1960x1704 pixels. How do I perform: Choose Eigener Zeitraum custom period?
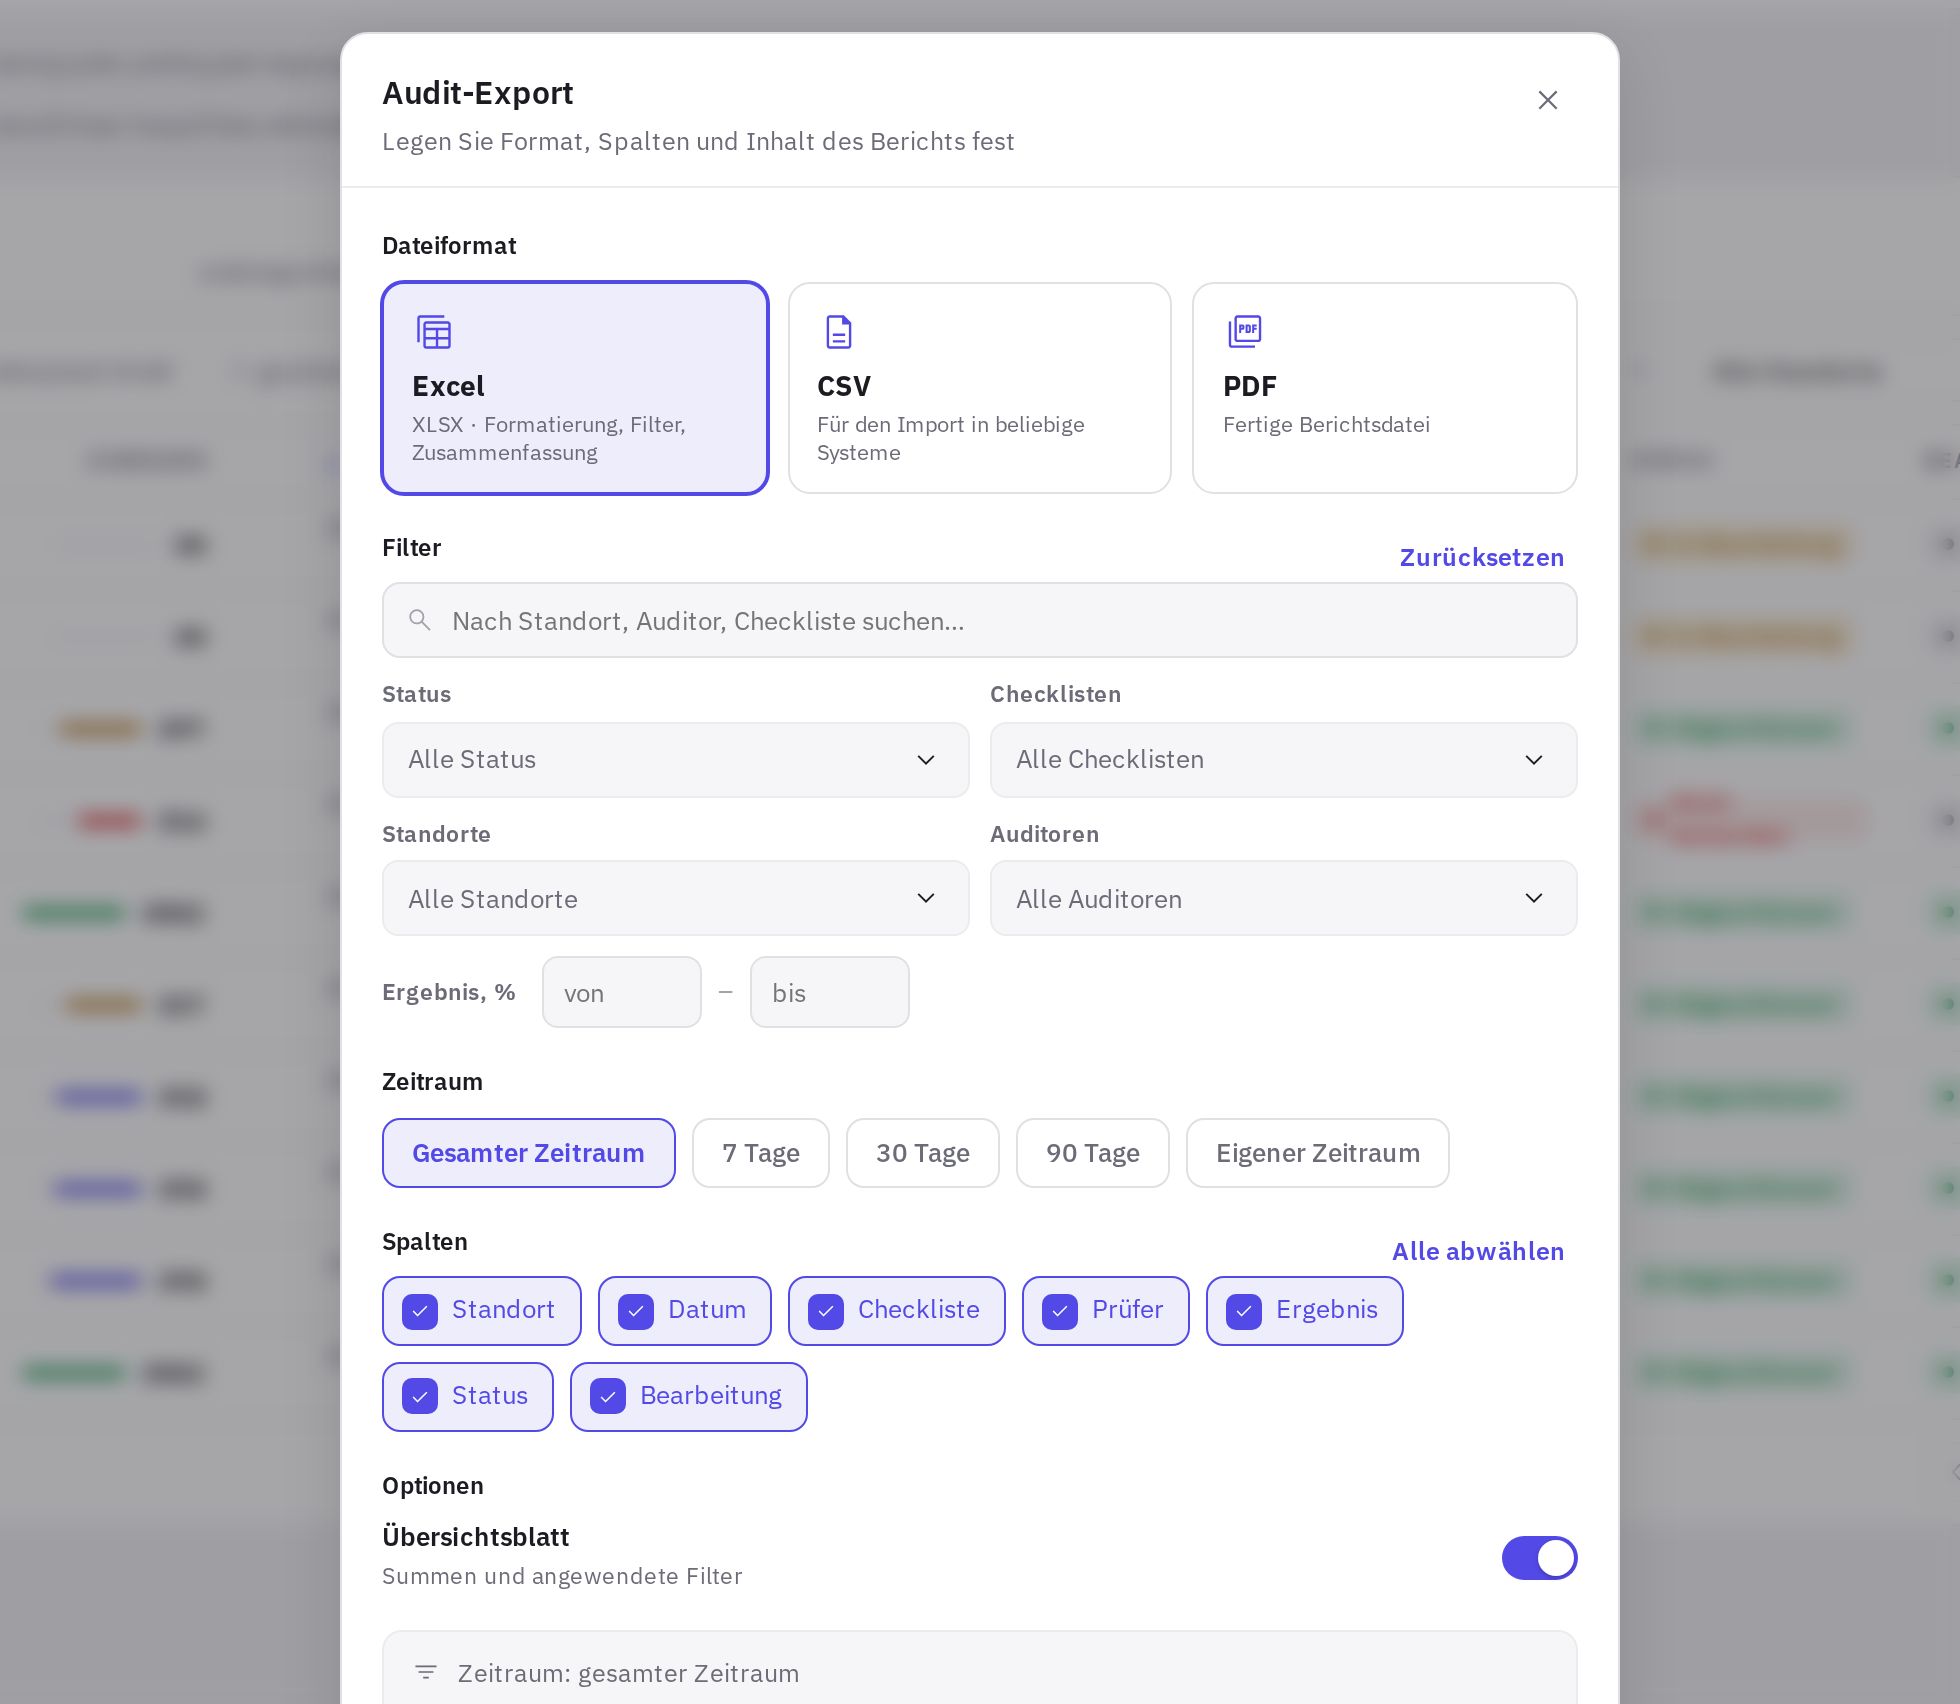pyautogui.click(x=1318, y=1153)
